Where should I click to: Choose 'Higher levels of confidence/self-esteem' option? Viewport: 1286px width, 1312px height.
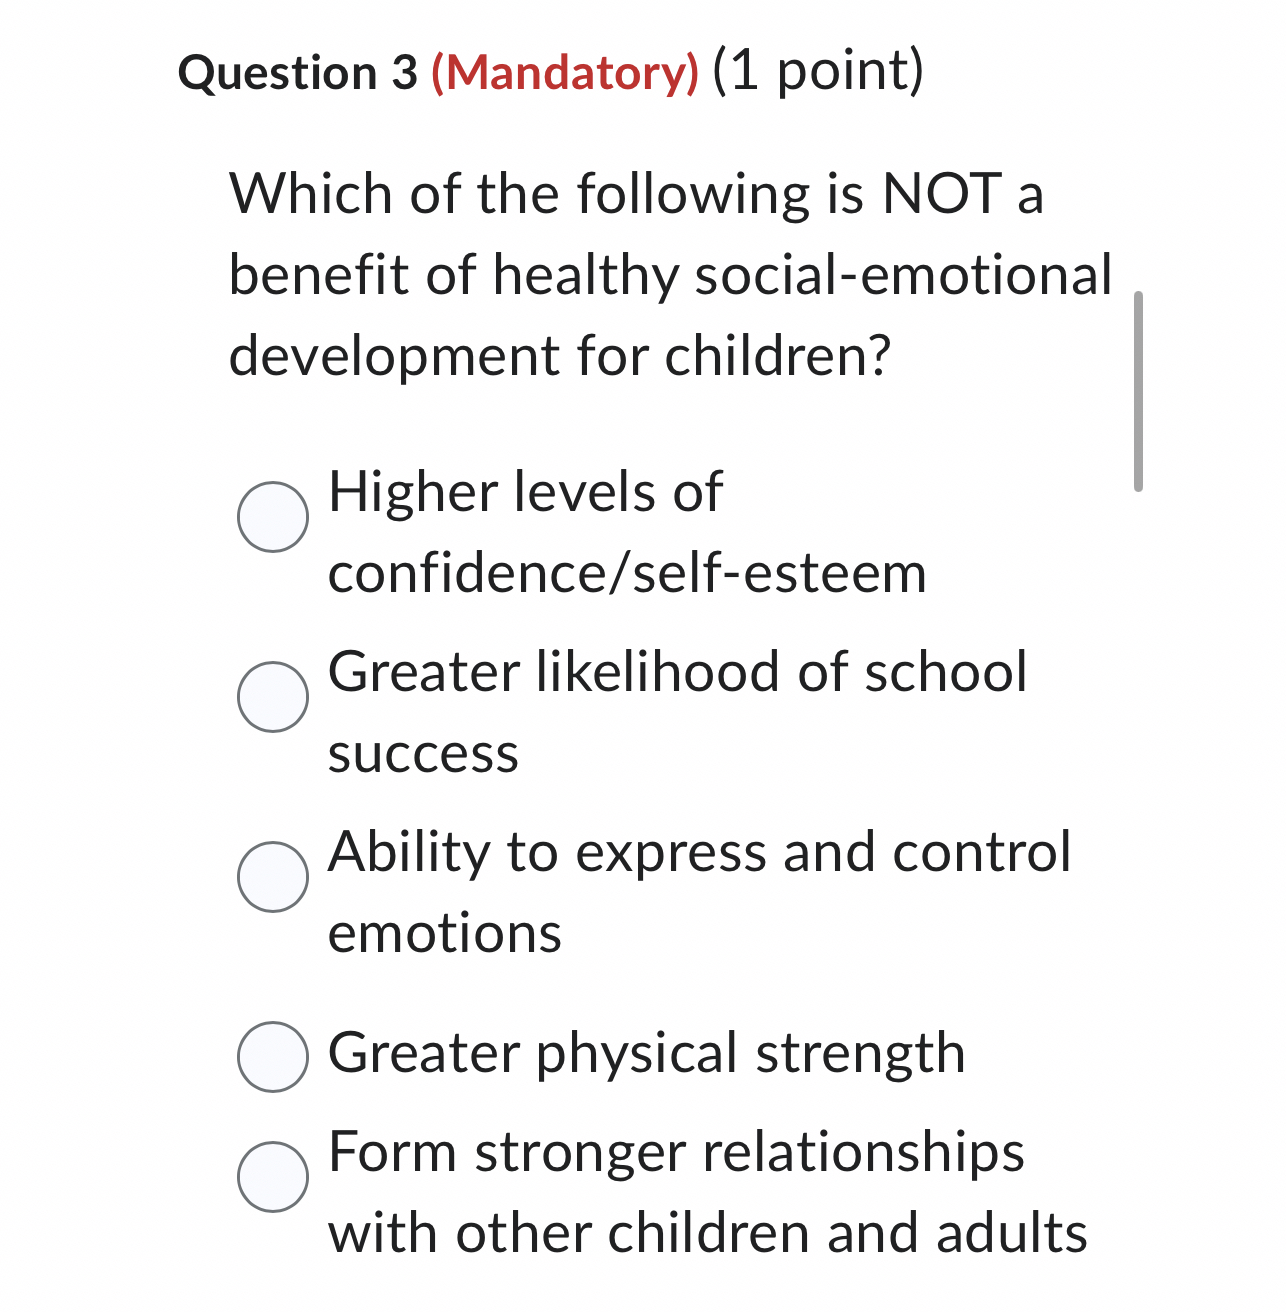[272, 516]
